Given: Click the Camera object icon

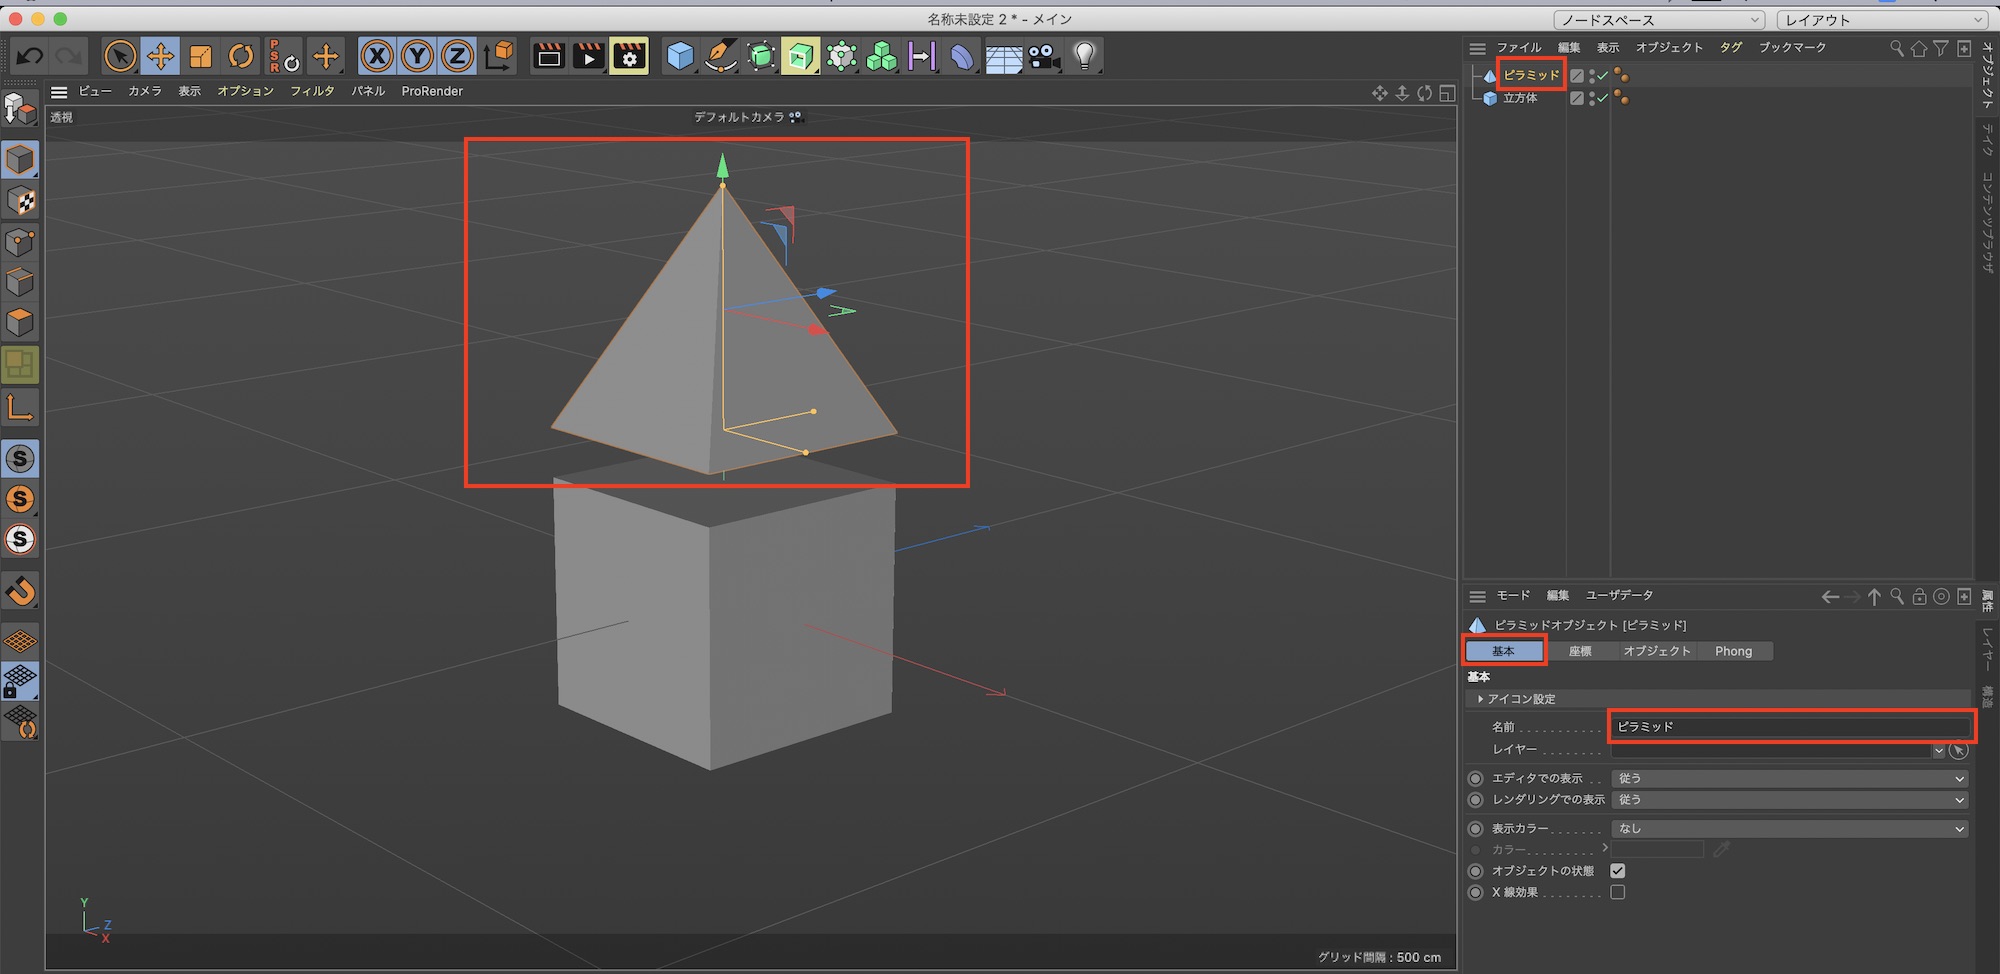Looking at the screenshot, I should click(1044, 56).
